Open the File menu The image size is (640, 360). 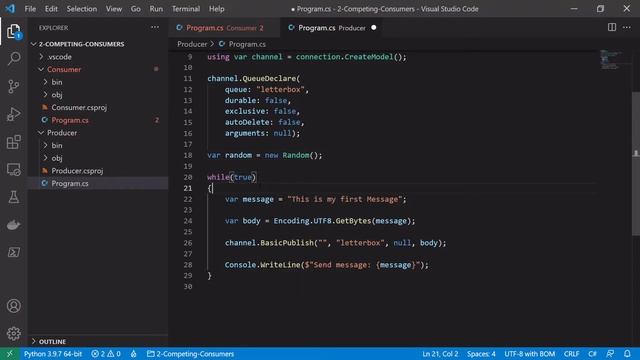coord(30,9)
